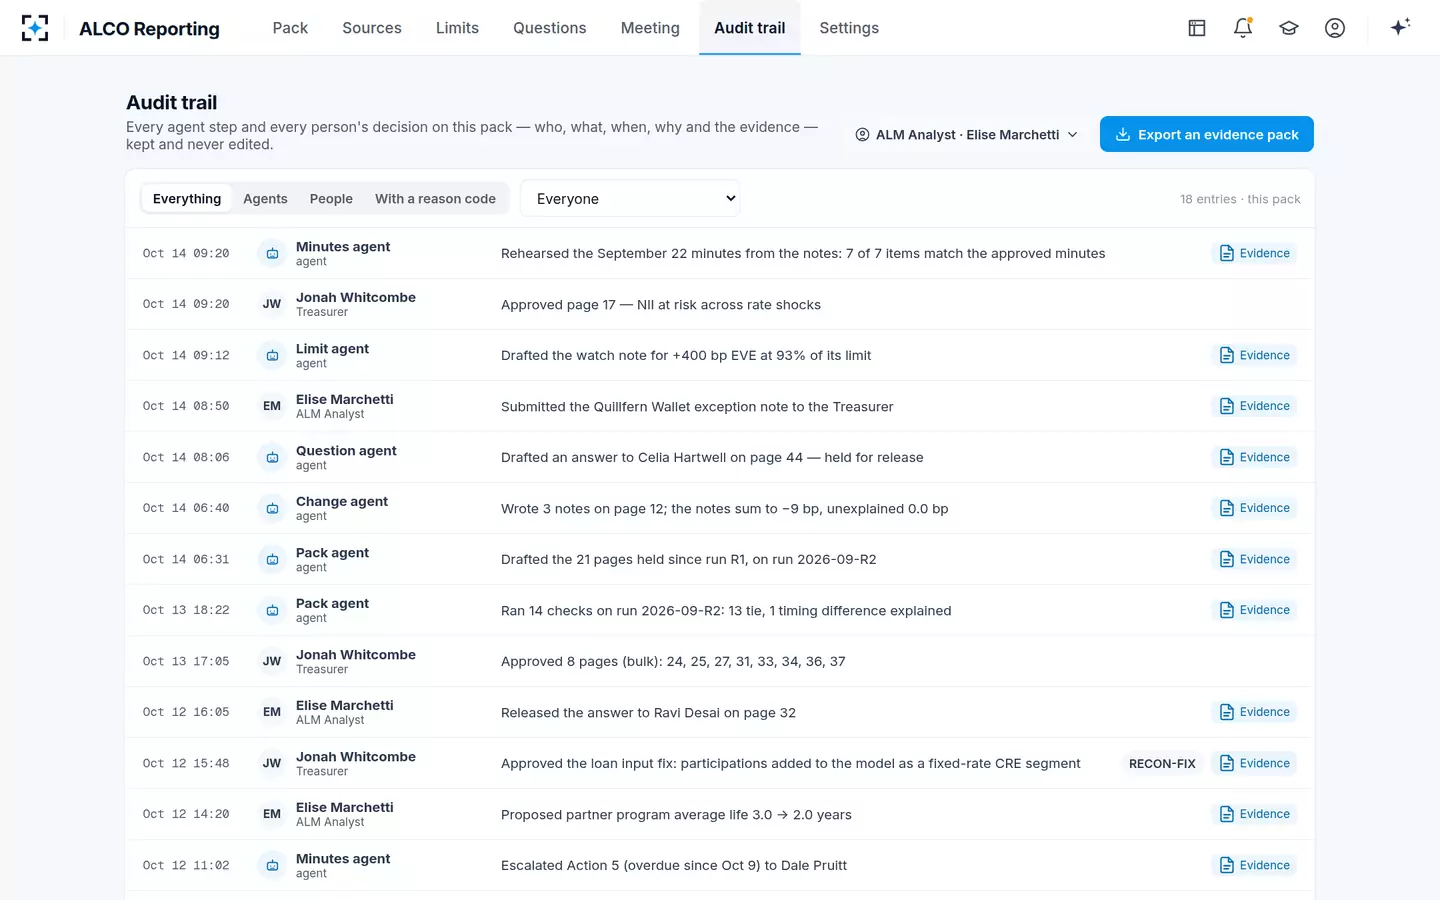Image resolution: width=1440 pixels, height=900 pixels.
Task: Expand the ALM Analyst · Elise Marchetti role selector
Action: [x=967, y=135]
